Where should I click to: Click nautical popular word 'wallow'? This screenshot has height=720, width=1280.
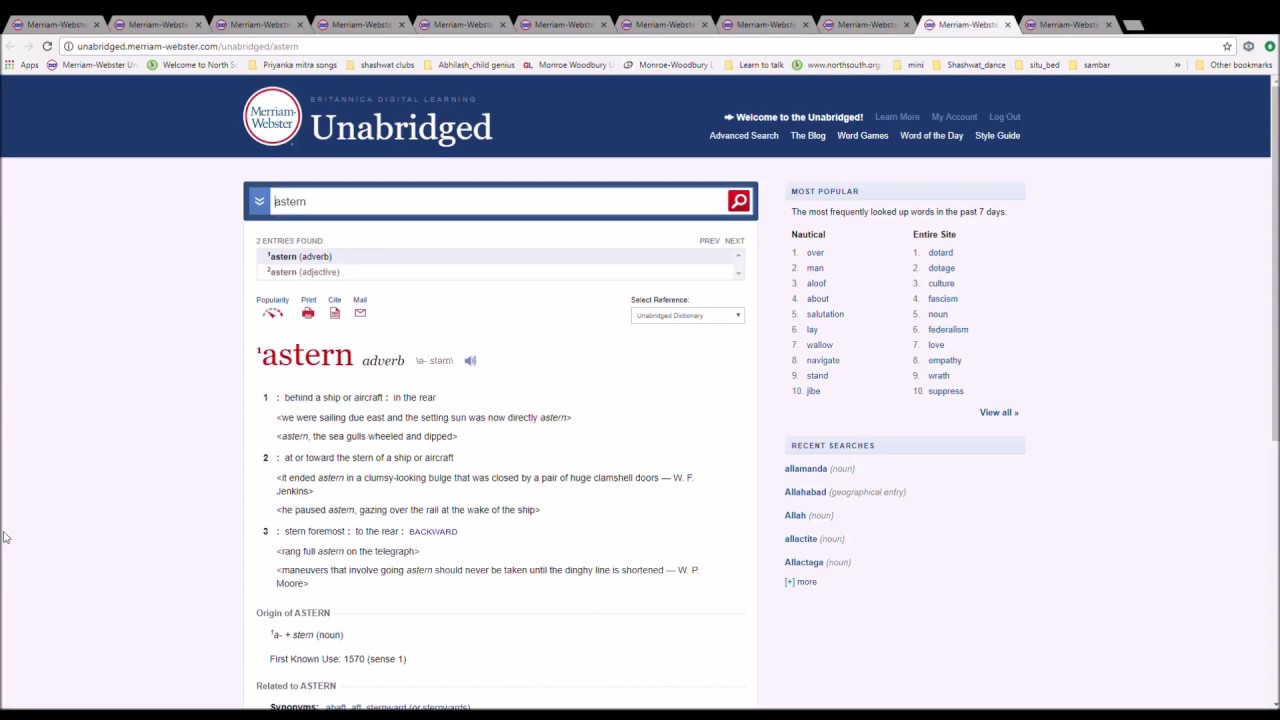pyautogui.click(x=820, y=345)
